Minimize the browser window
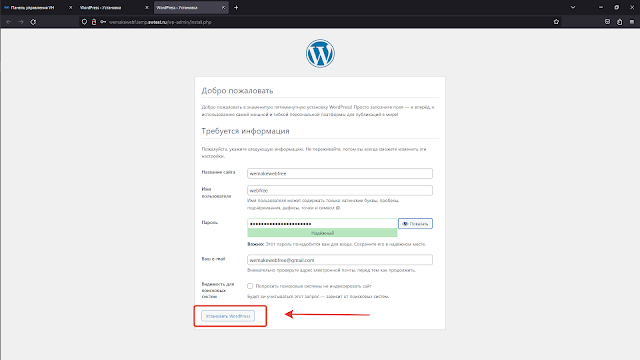The height and width of the screenshot is (360, 640). (601, 7)
